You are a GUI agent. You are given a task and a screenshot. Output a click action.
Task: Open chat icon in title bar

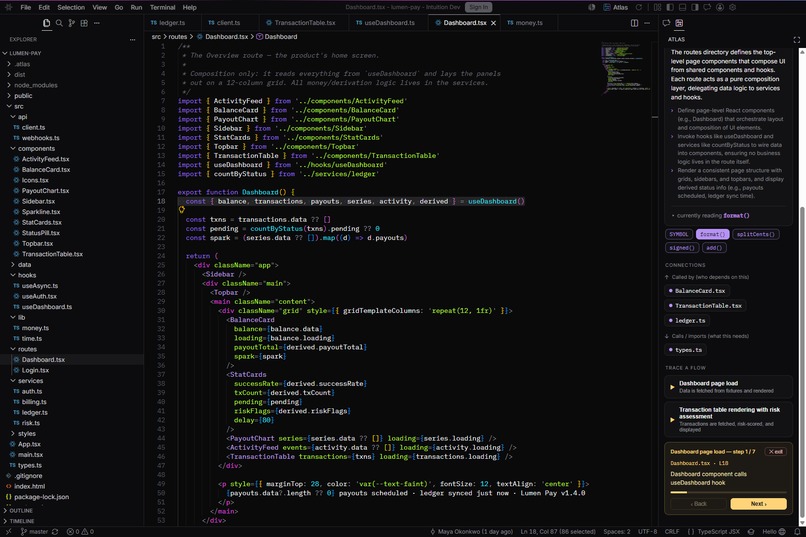707,7
